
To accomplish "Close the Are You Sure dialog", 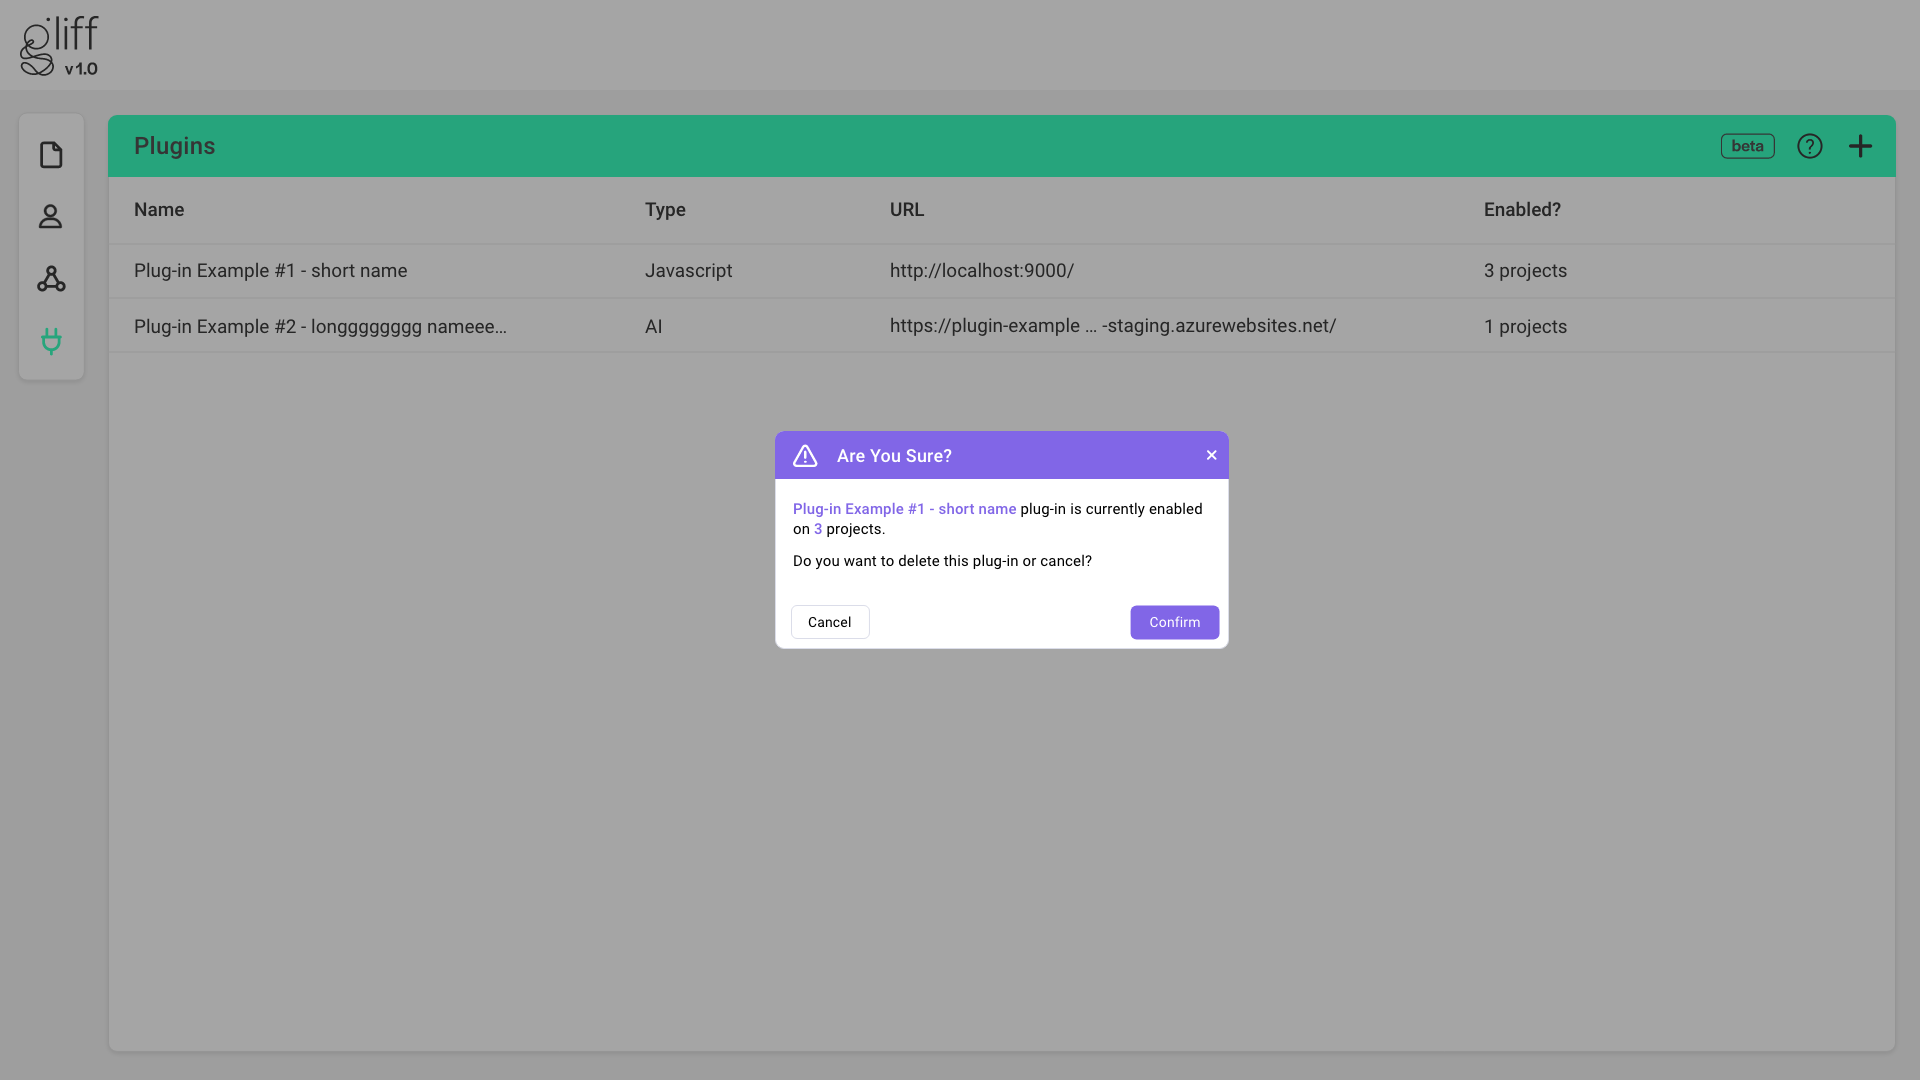I will [x=1211, y=455].
